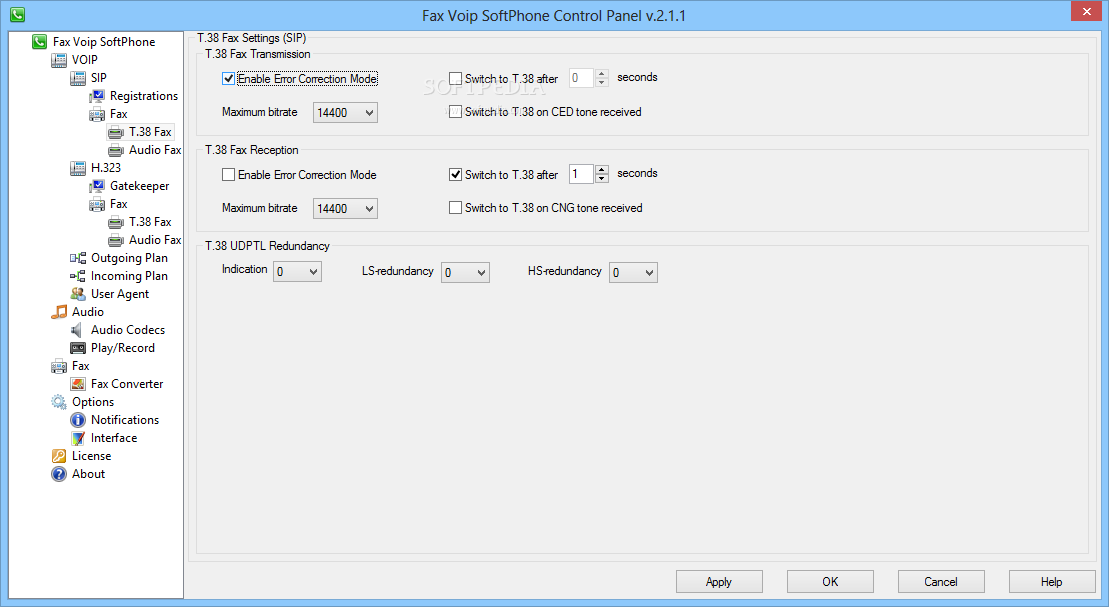Open Fax Converter settings page

coord(127,384)
